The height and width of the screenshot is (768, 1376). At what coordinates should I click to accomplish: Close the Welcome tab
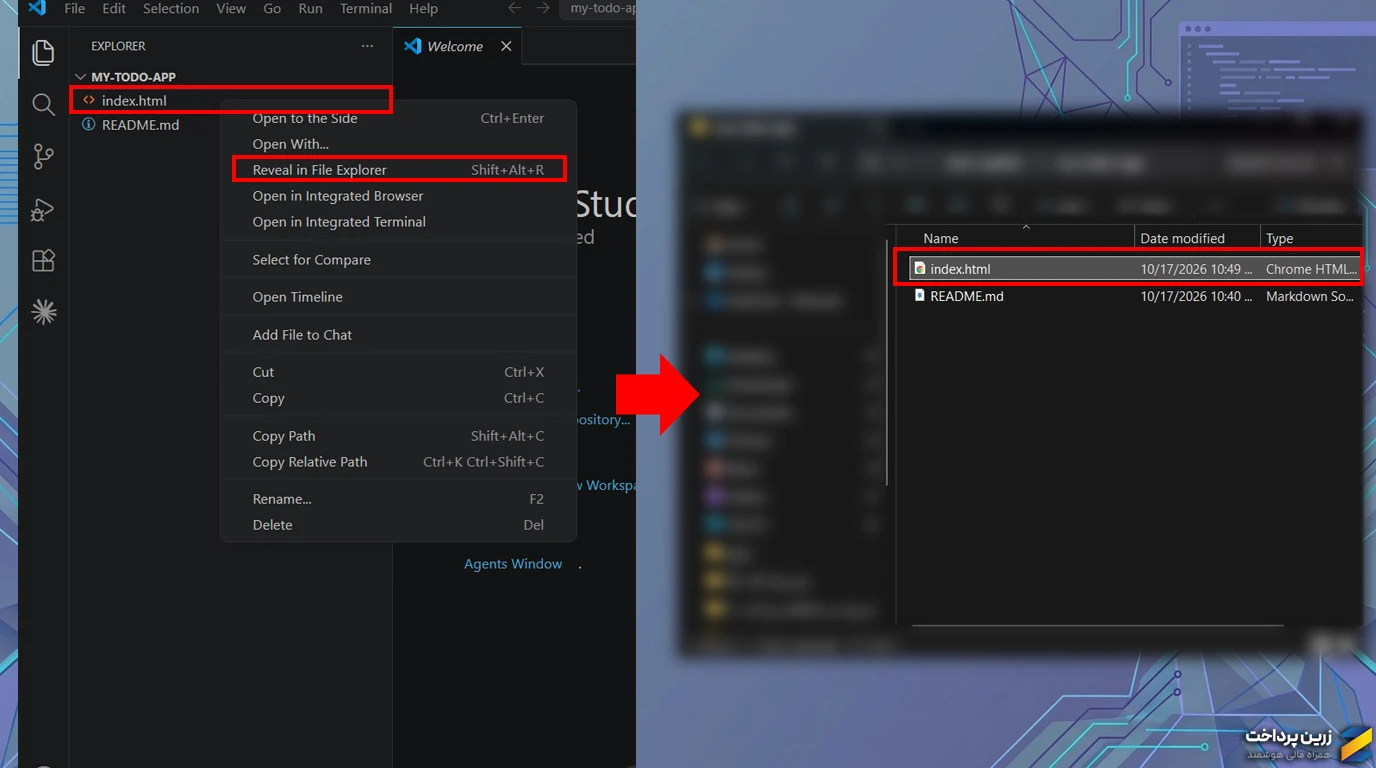tap(506, 46)
